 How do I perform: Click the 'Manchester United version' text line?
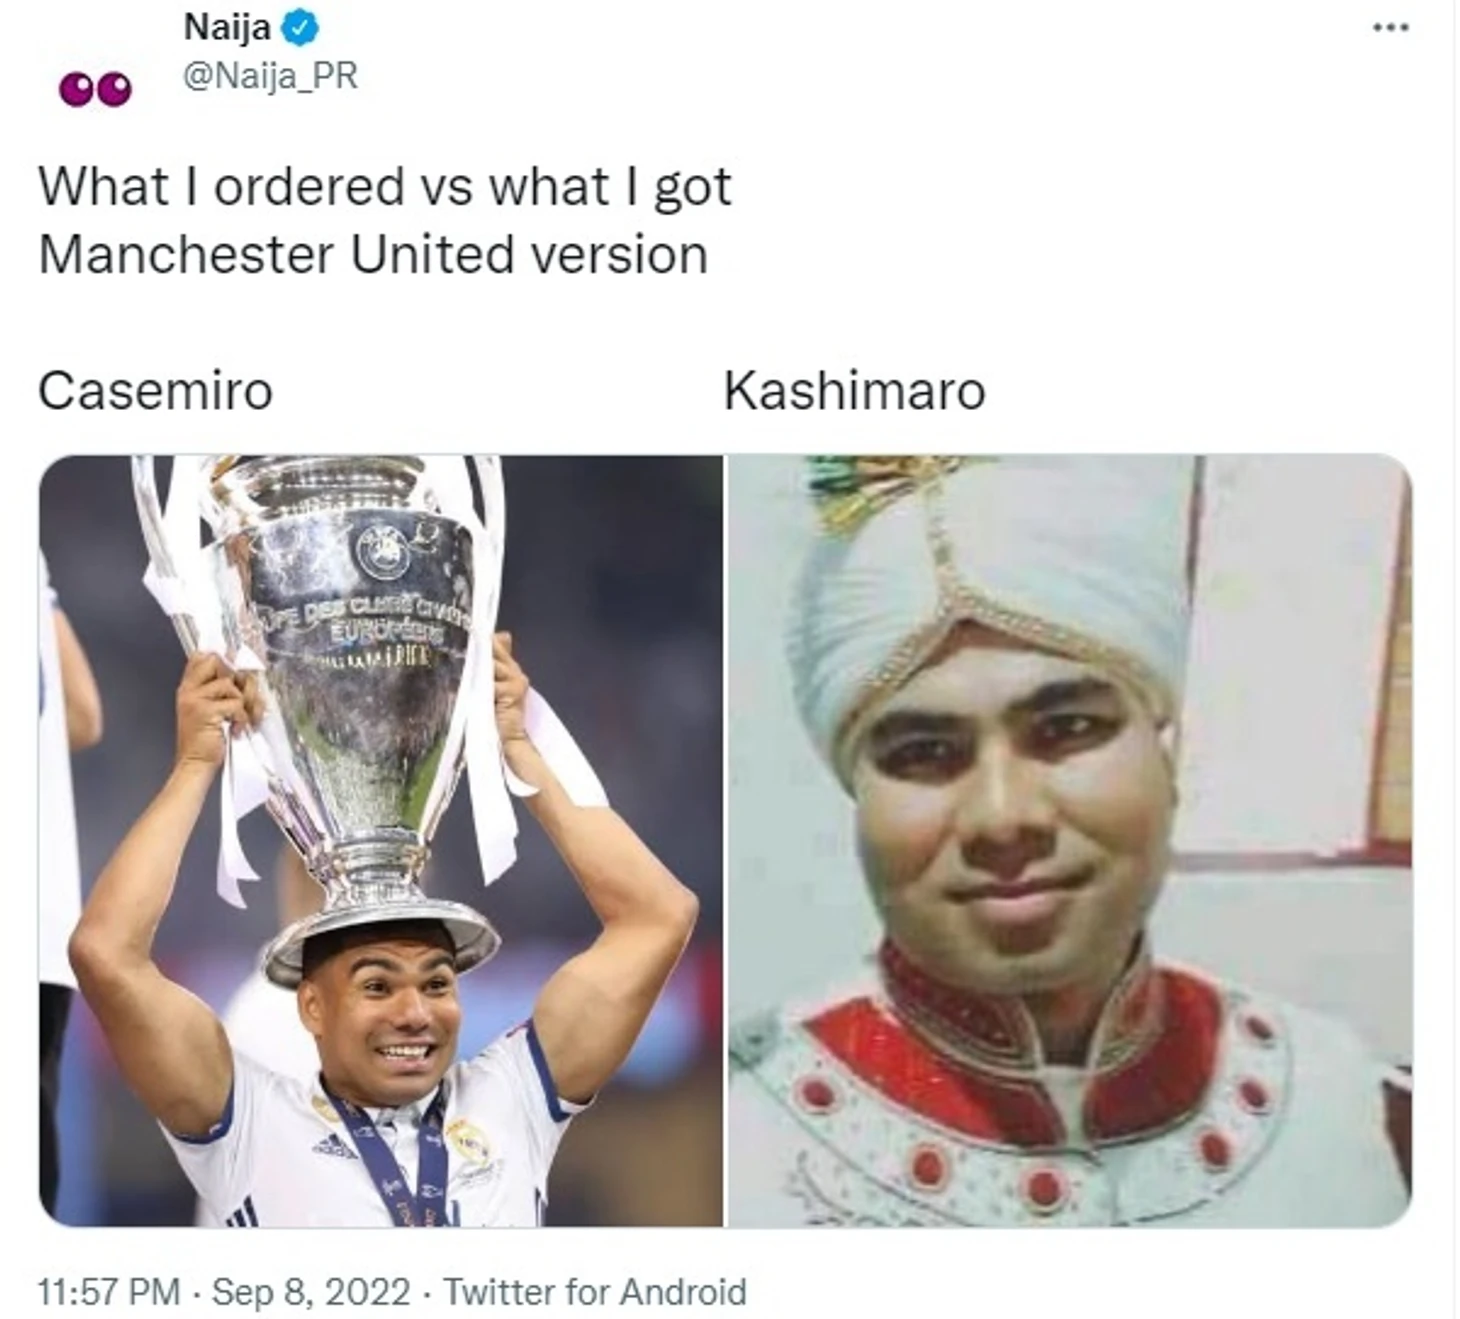pyautogui.click(x=373, y=254)
